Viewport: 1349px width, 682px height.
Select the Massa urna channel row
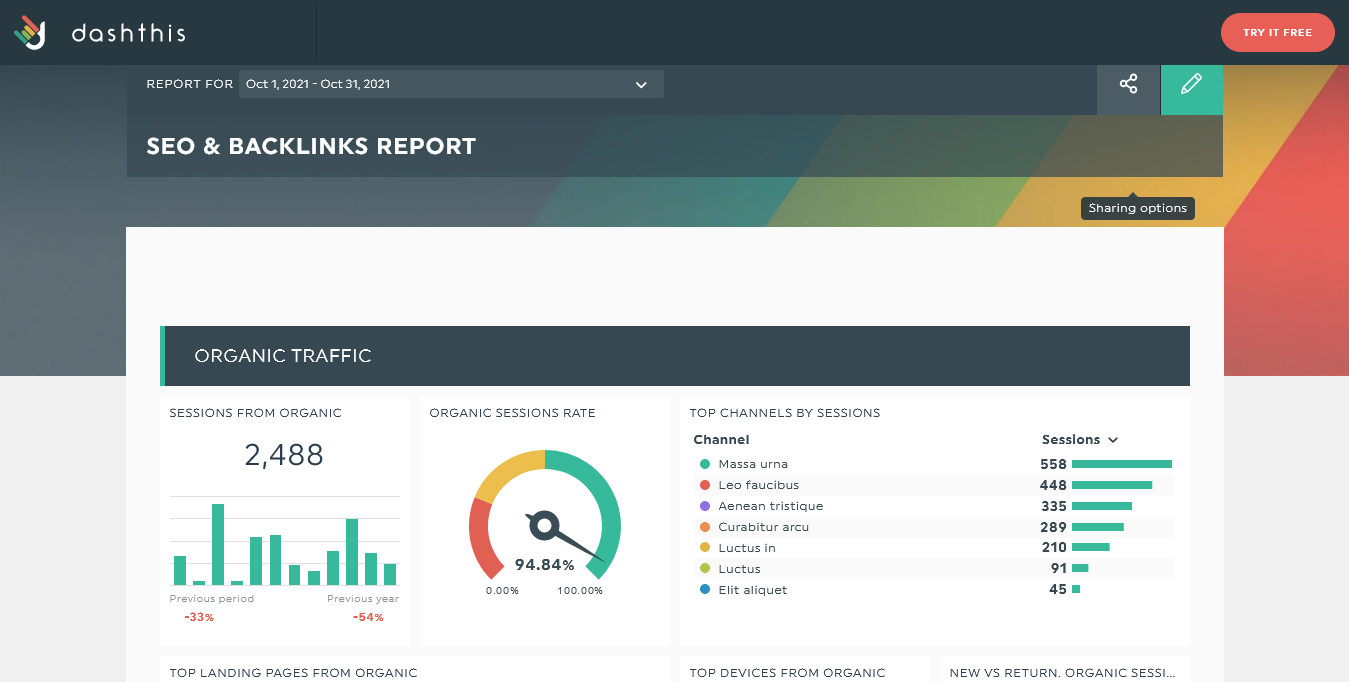[934, 464]
